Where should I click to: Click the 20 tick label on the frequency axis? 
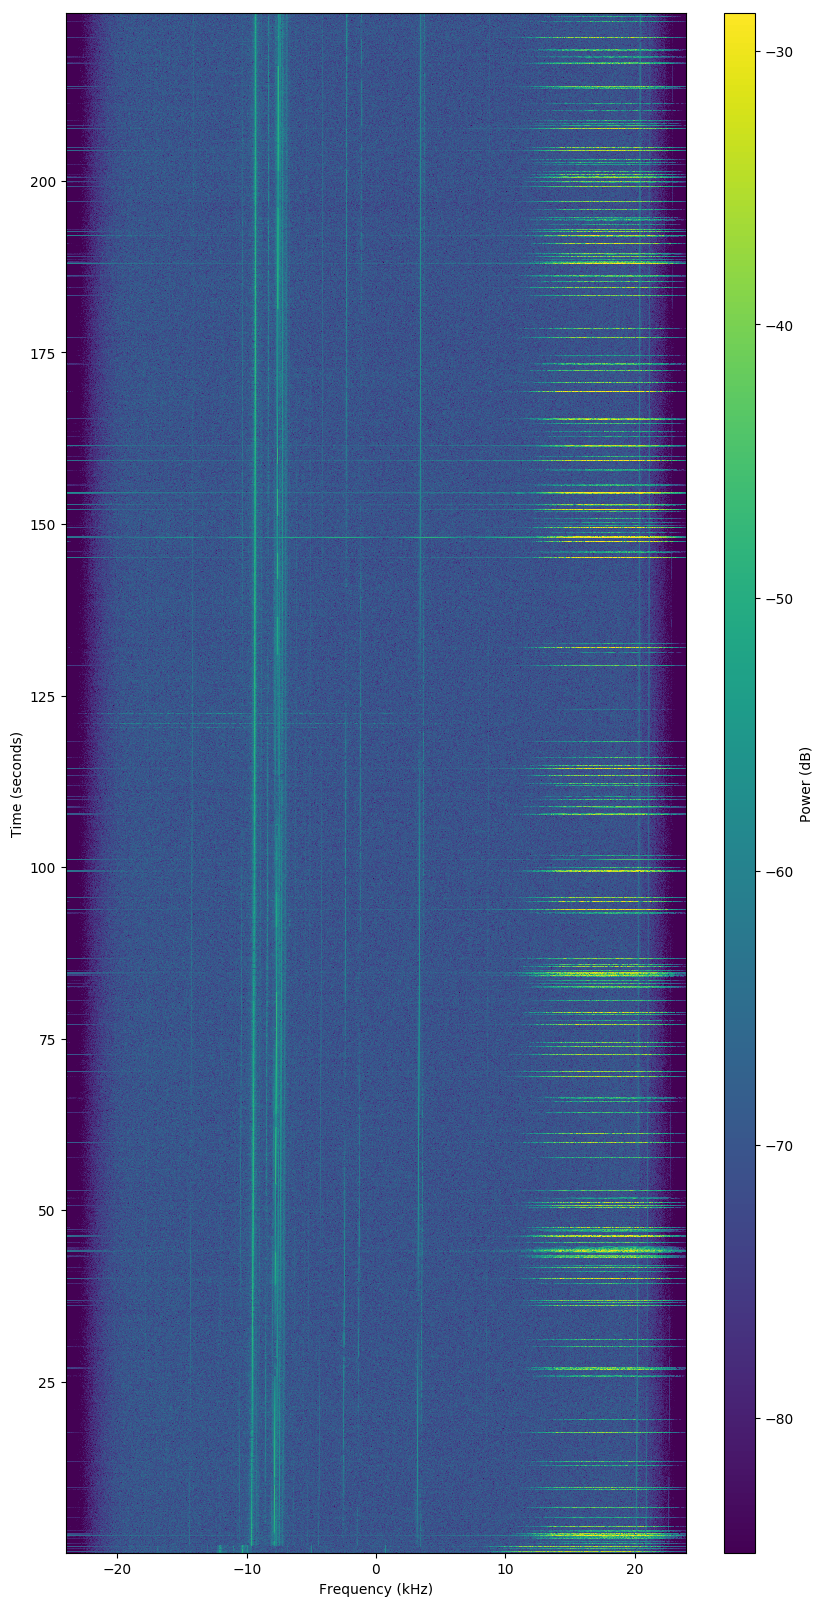635,1569
